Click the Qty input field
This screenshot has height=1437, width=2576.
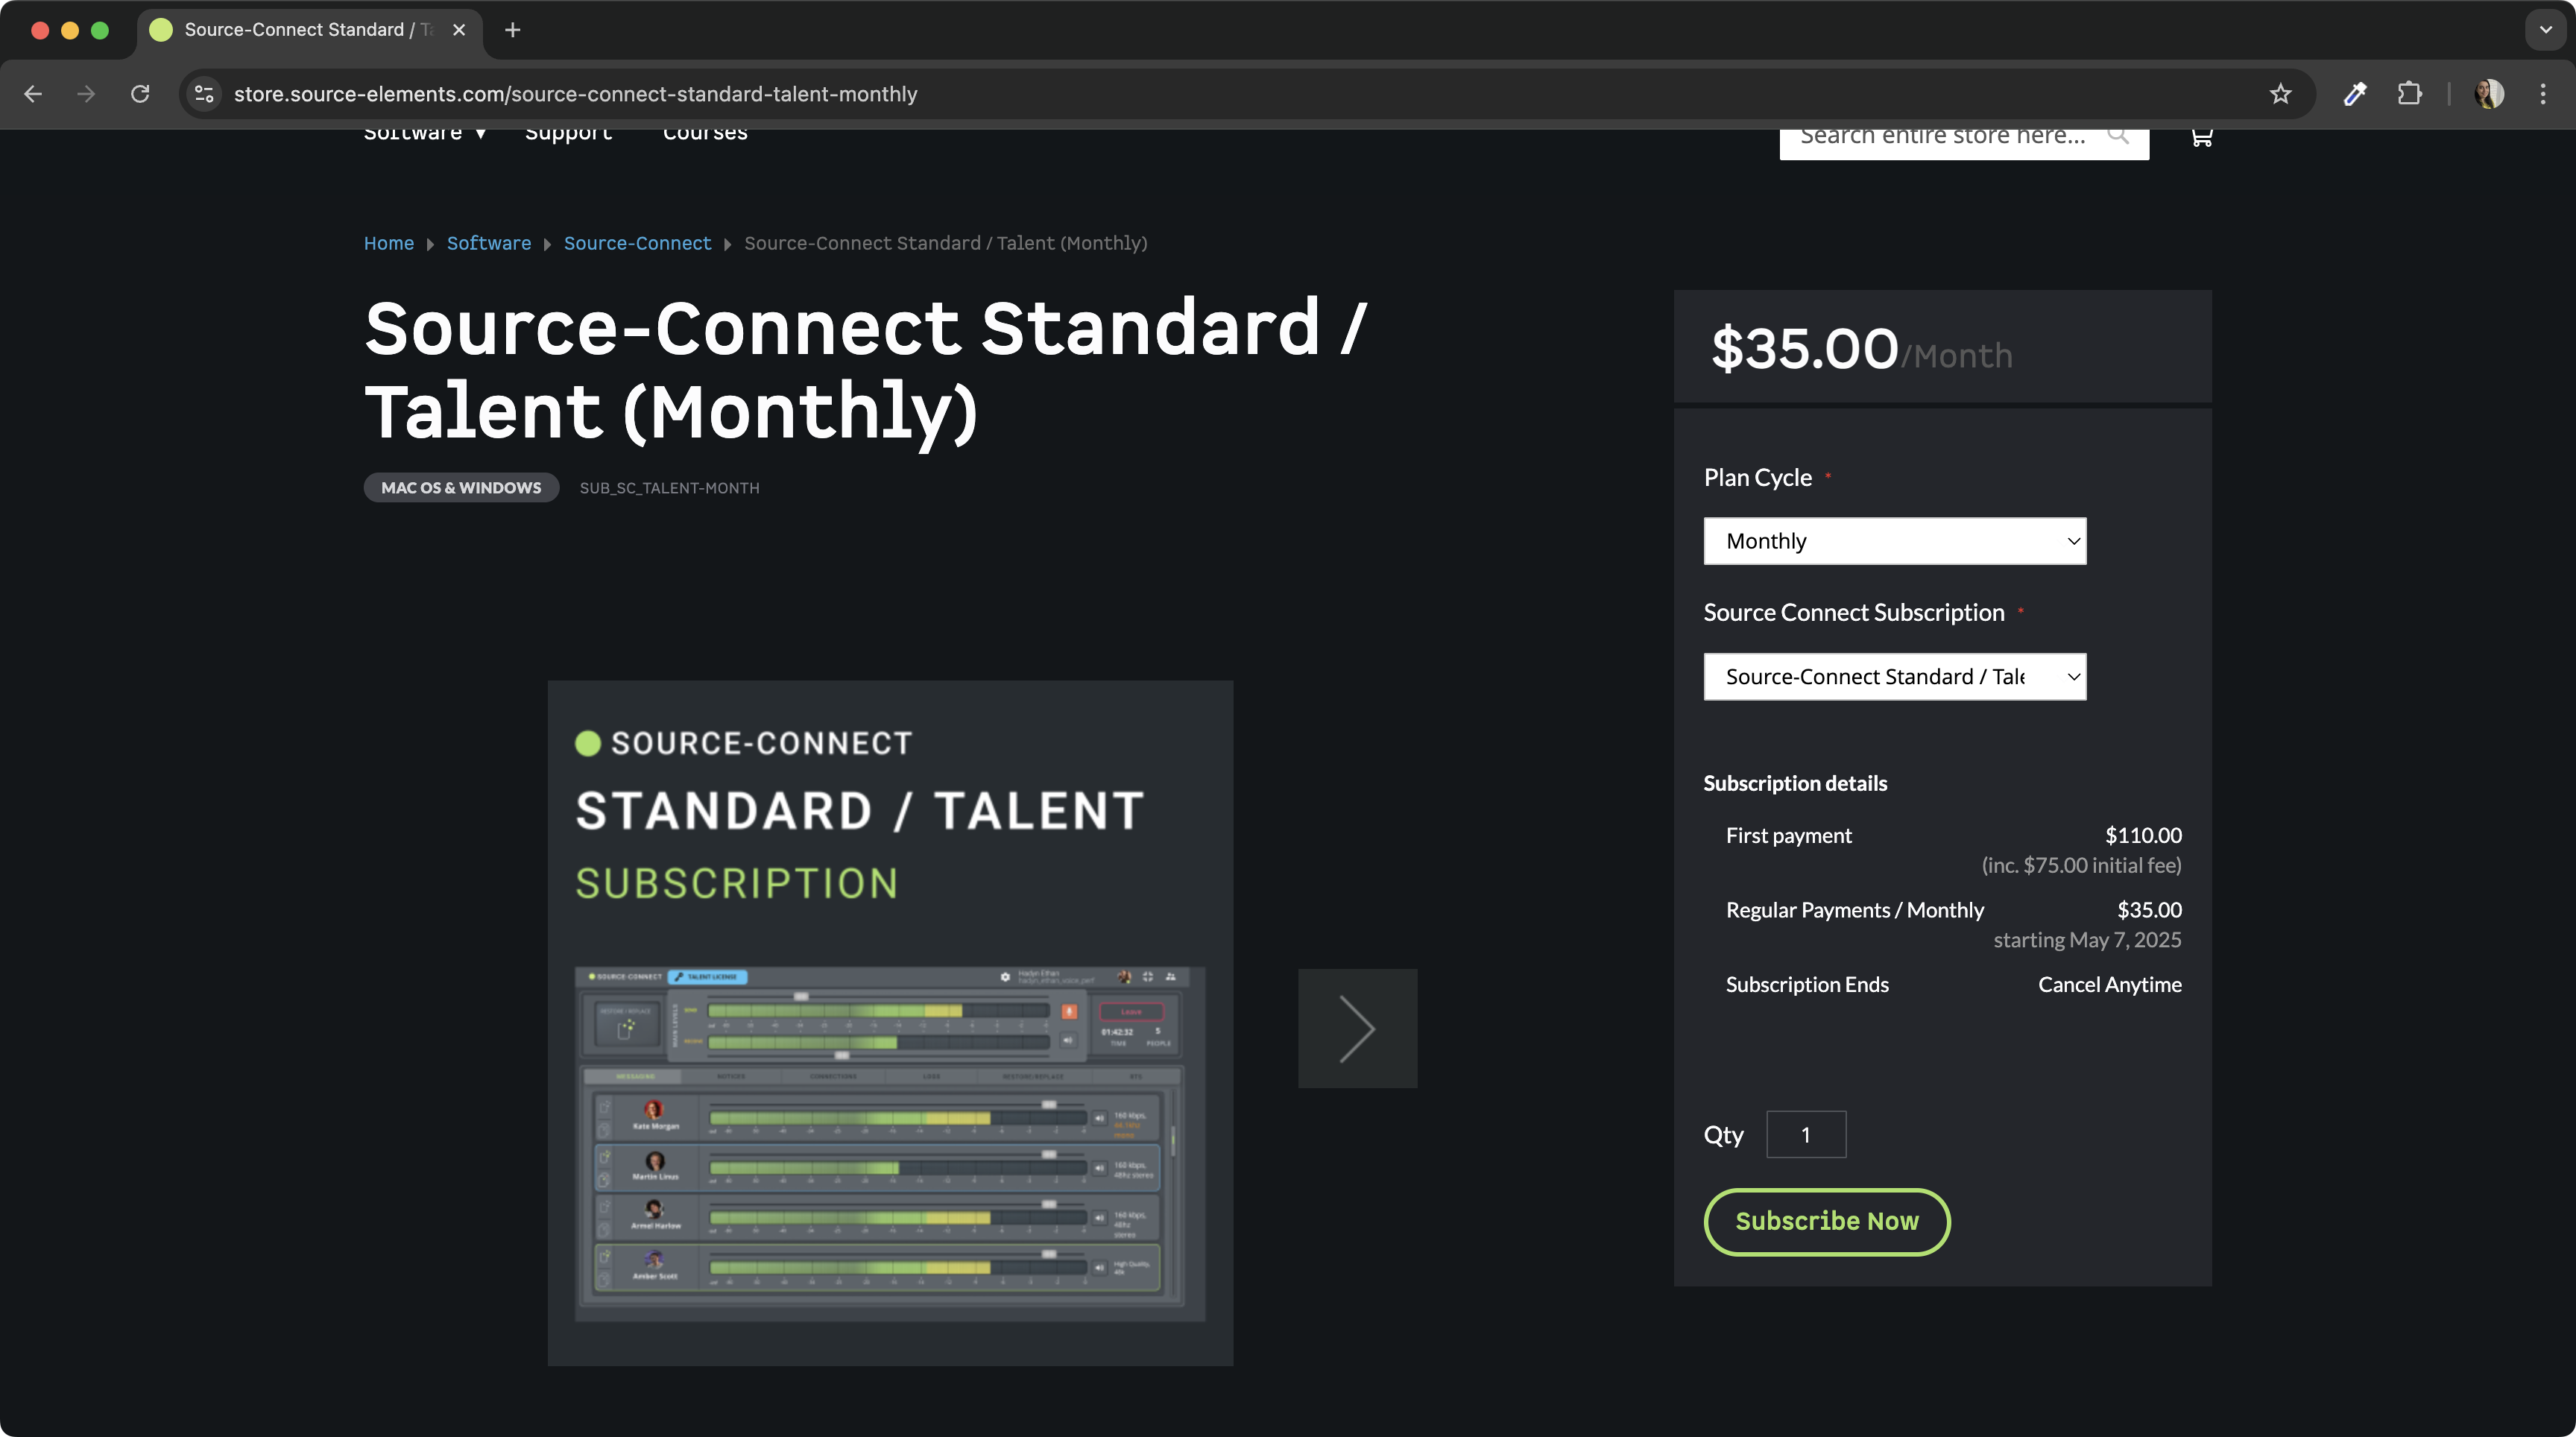point(1805,1134)
